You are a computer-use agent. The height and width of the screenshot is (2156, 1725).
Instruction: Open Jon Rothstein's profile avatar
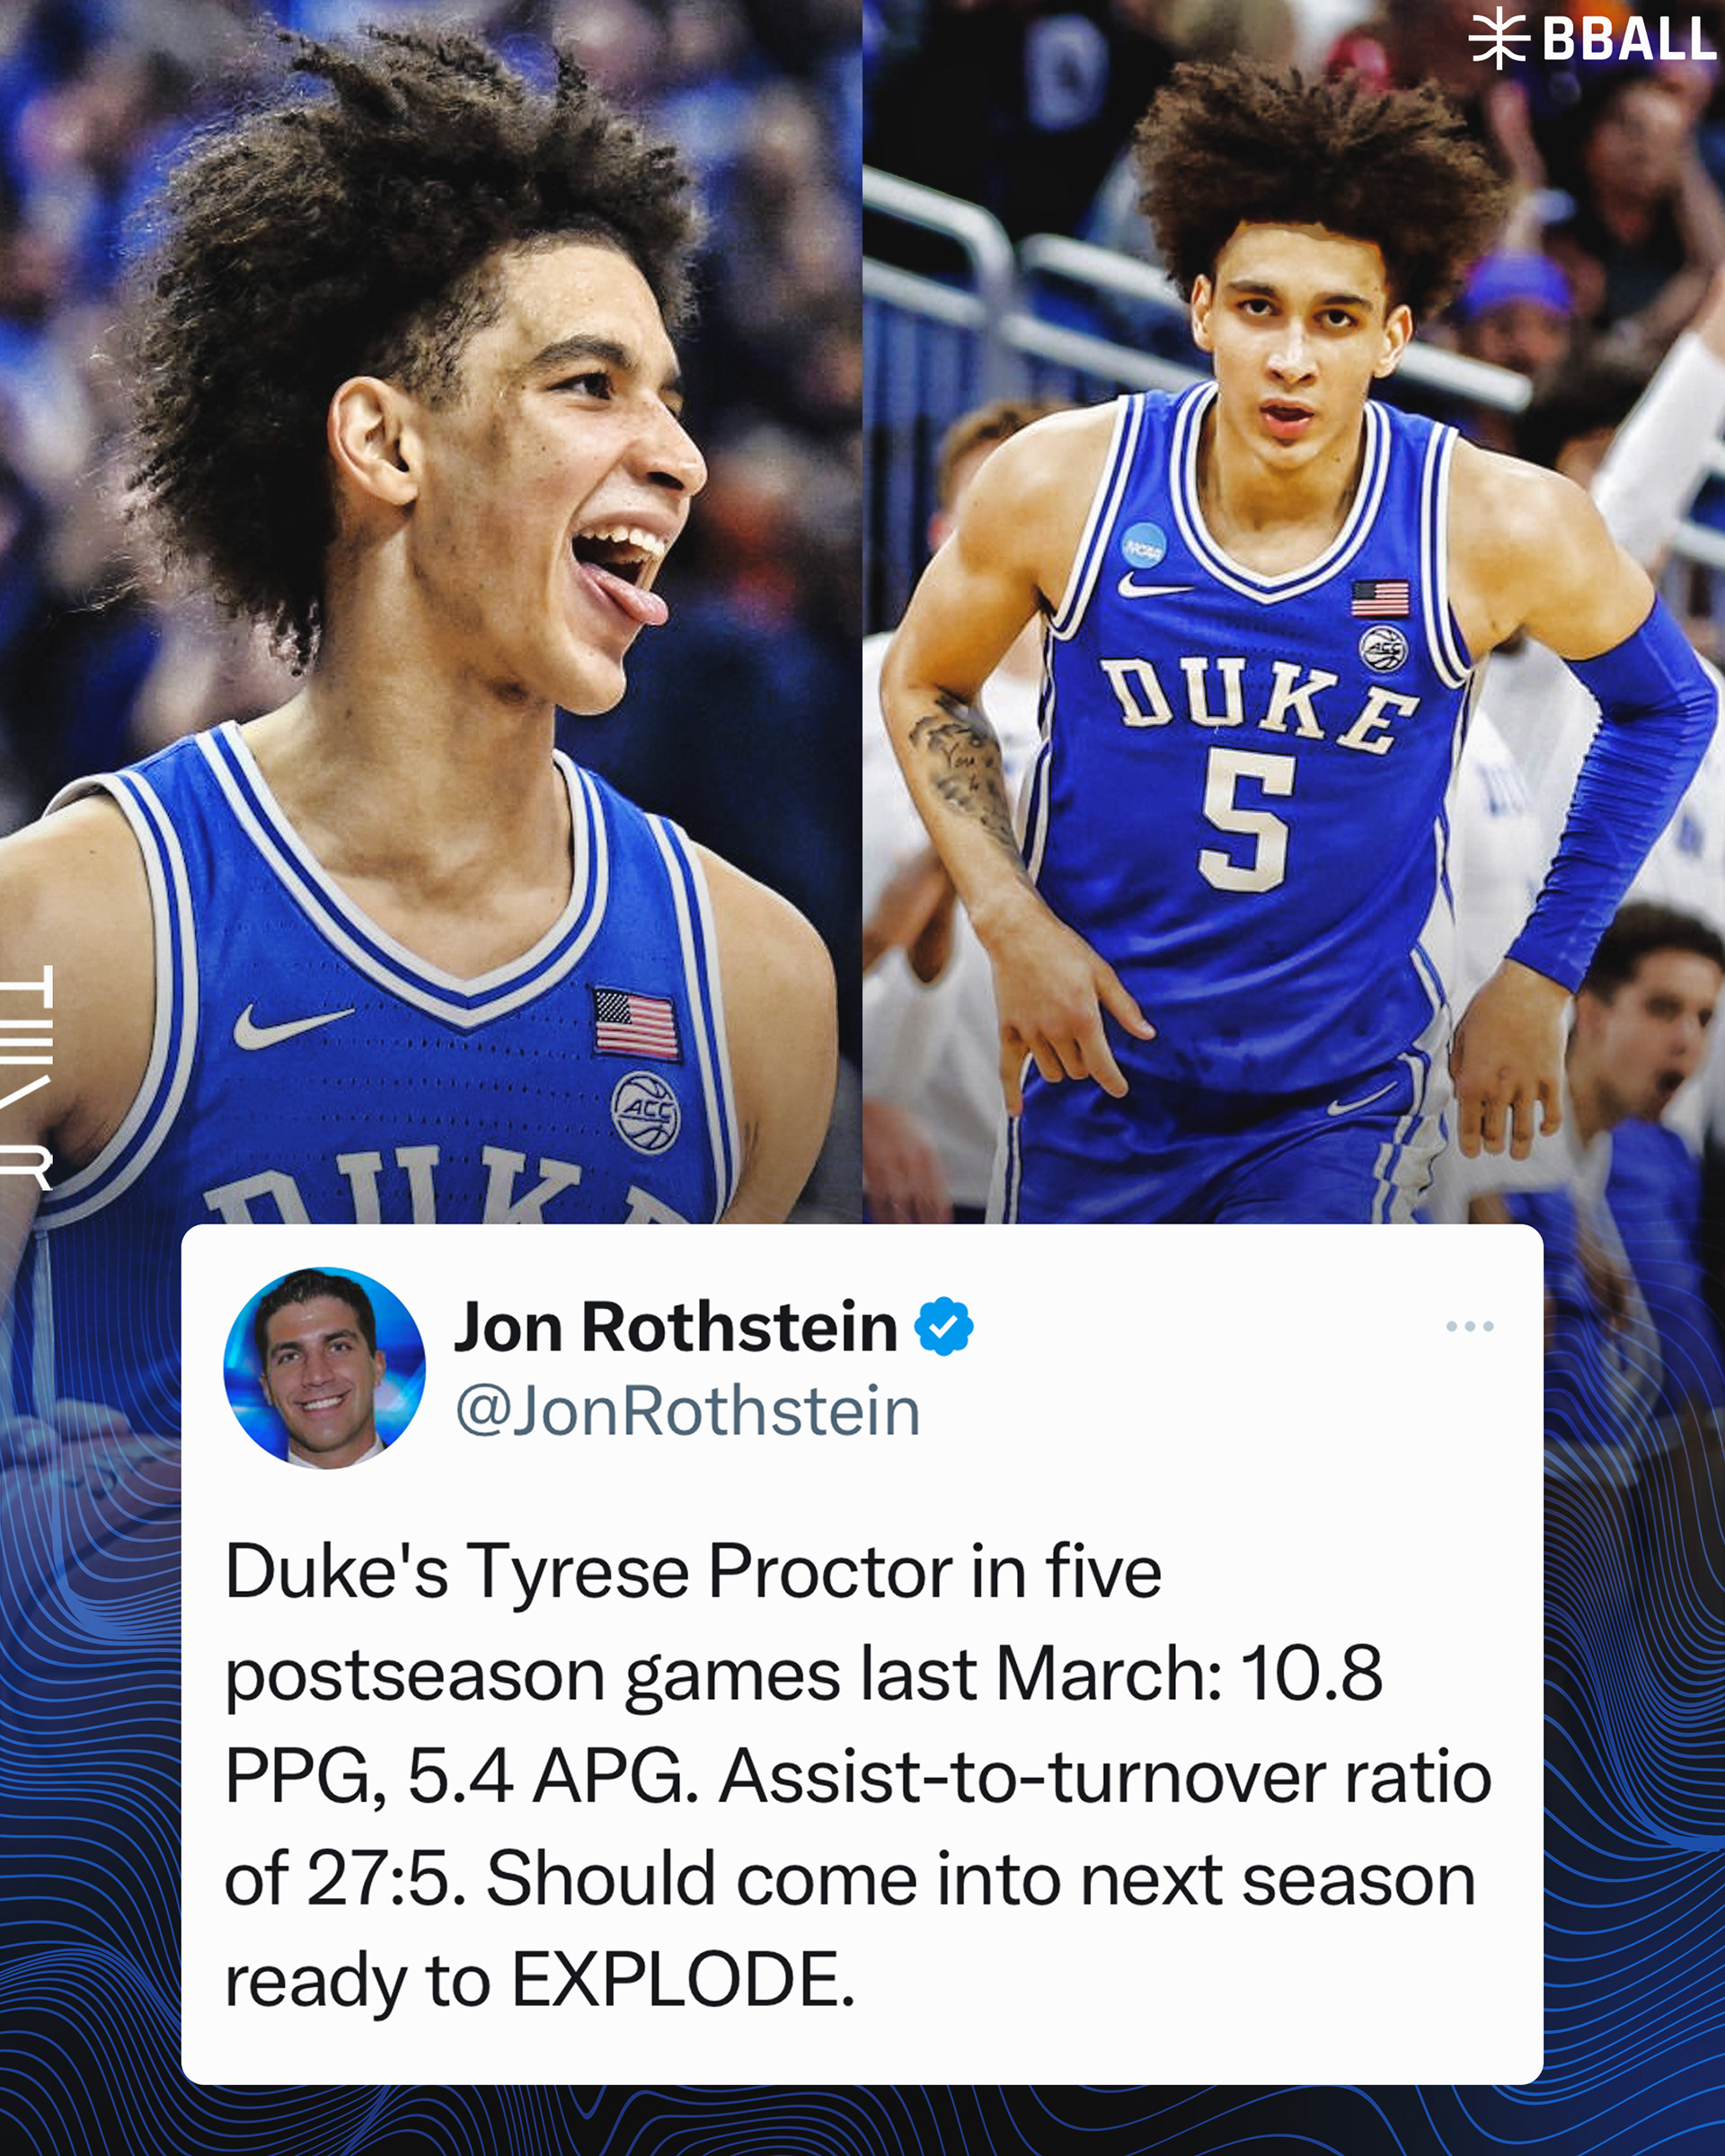tap(324, 1368)
